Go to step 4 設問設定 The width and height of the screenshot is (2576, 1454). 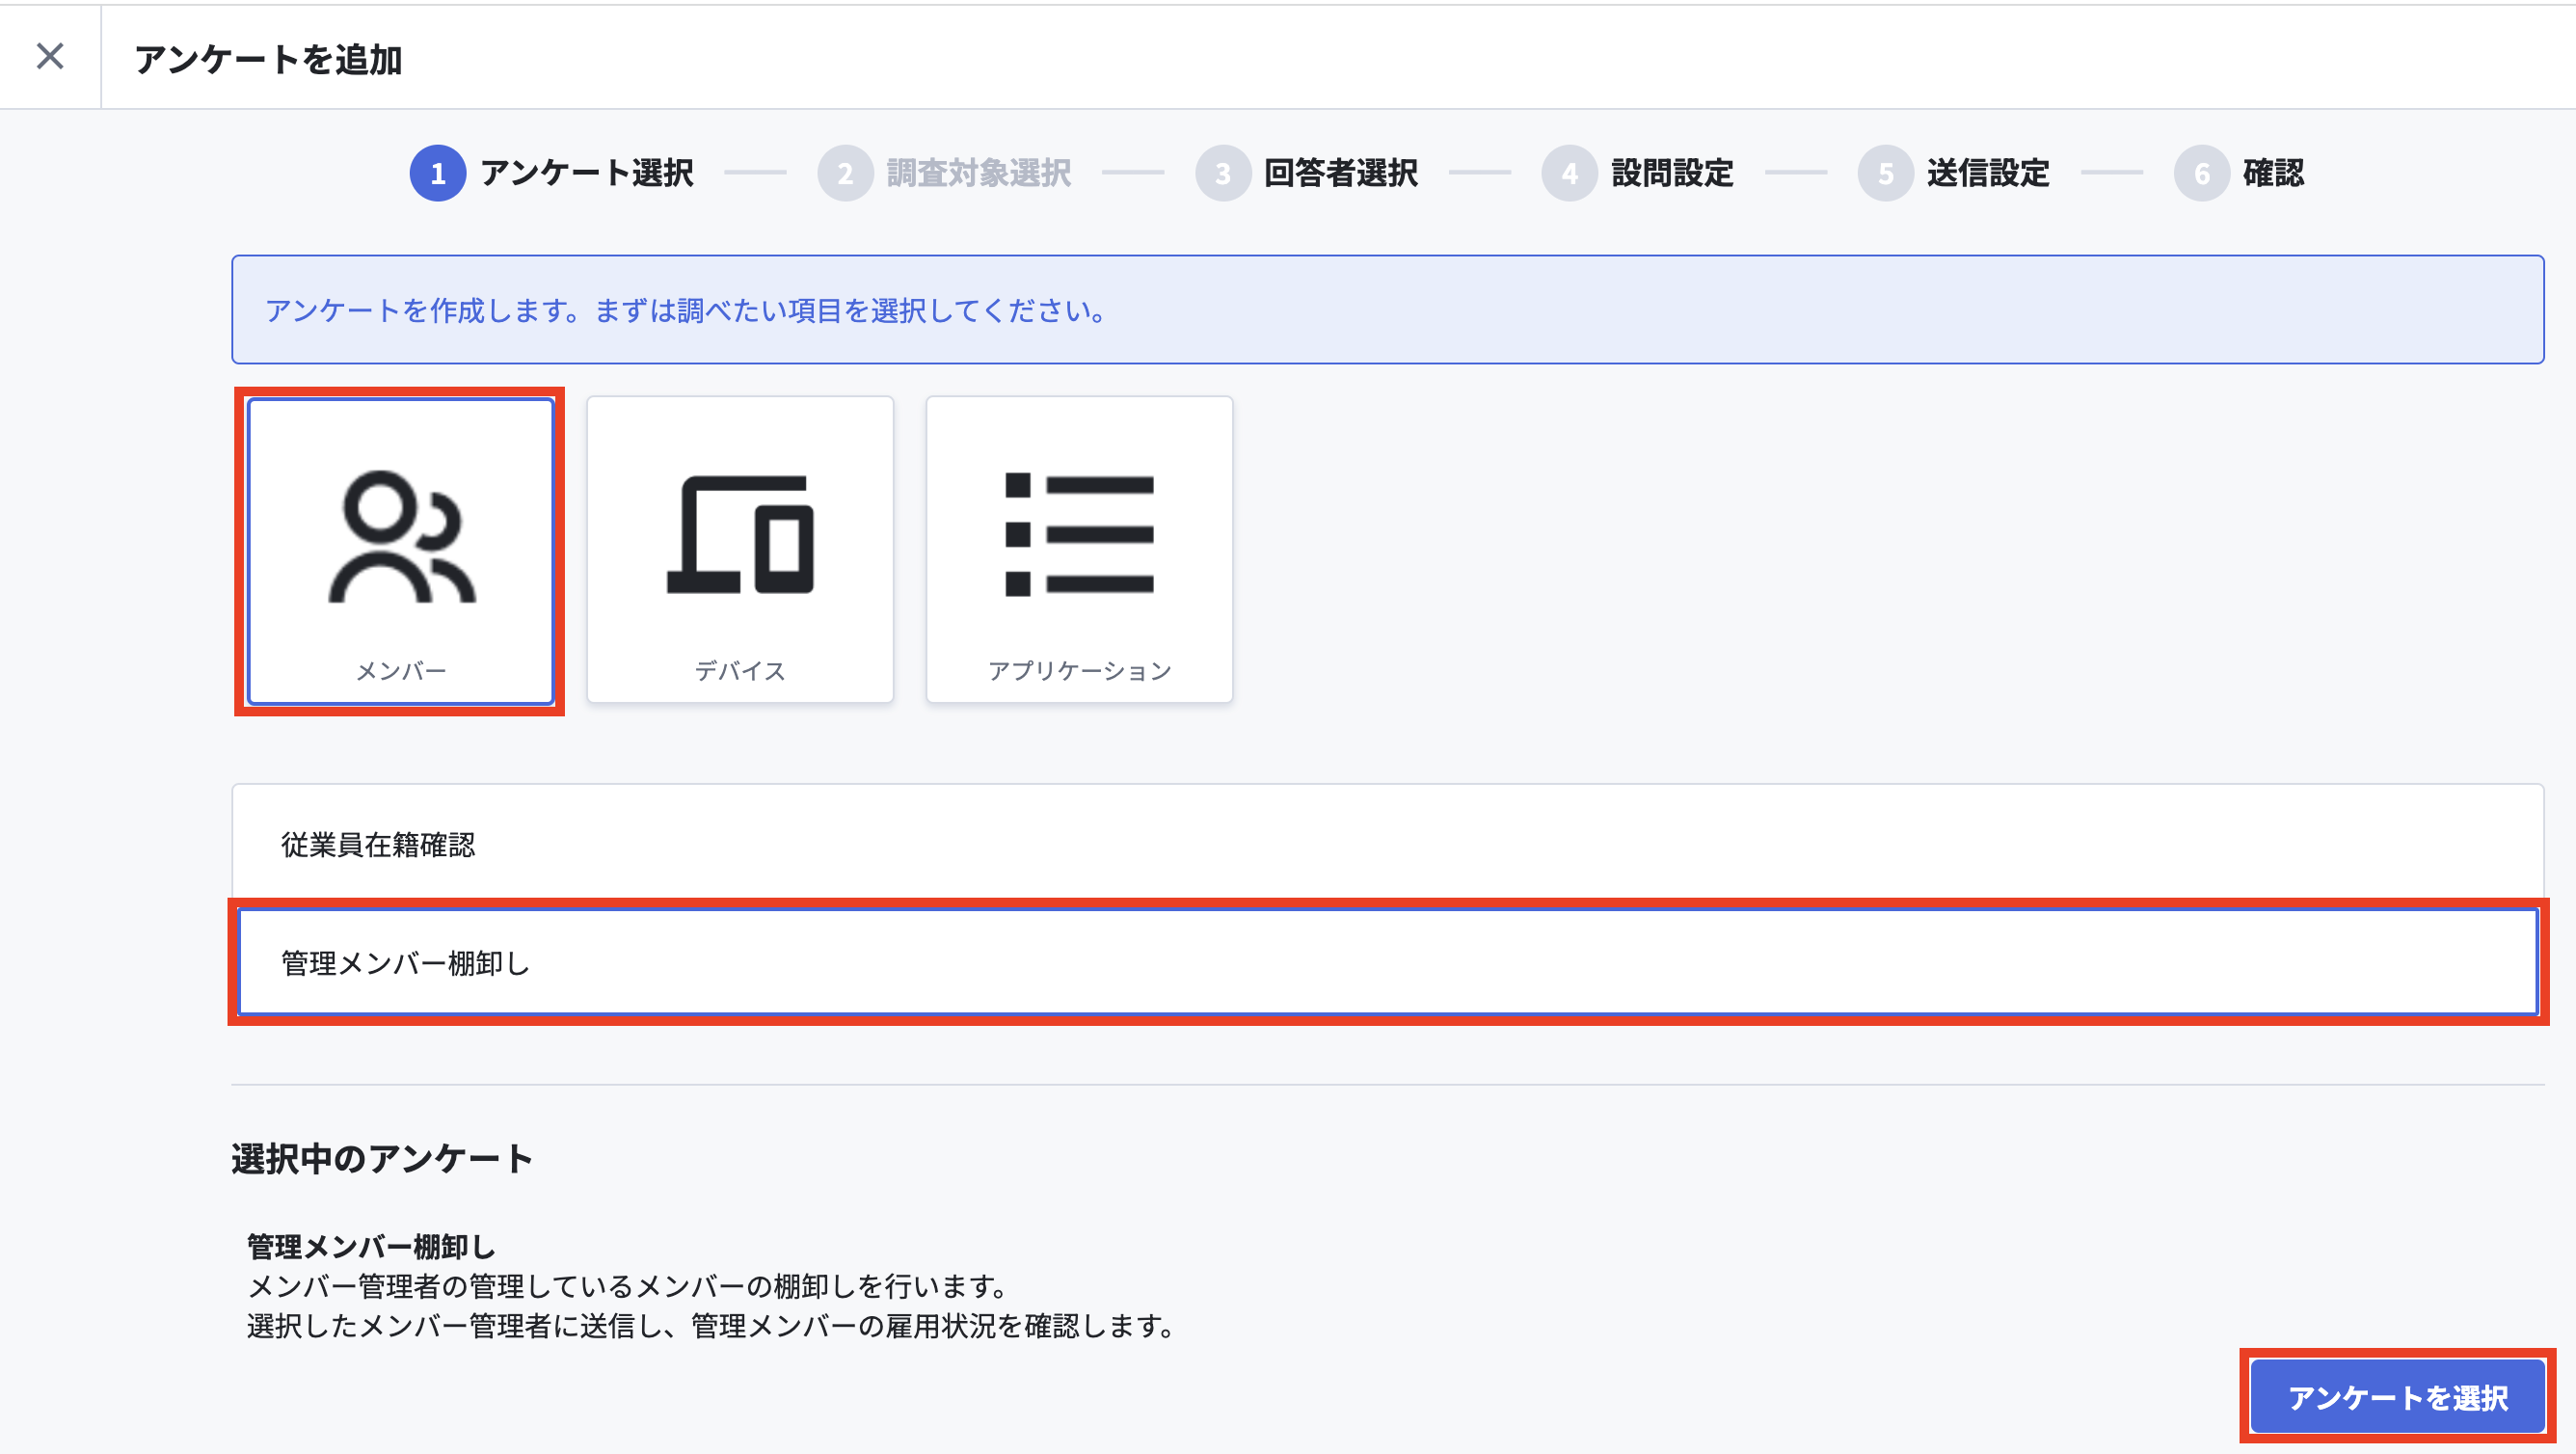(1637, 173)
